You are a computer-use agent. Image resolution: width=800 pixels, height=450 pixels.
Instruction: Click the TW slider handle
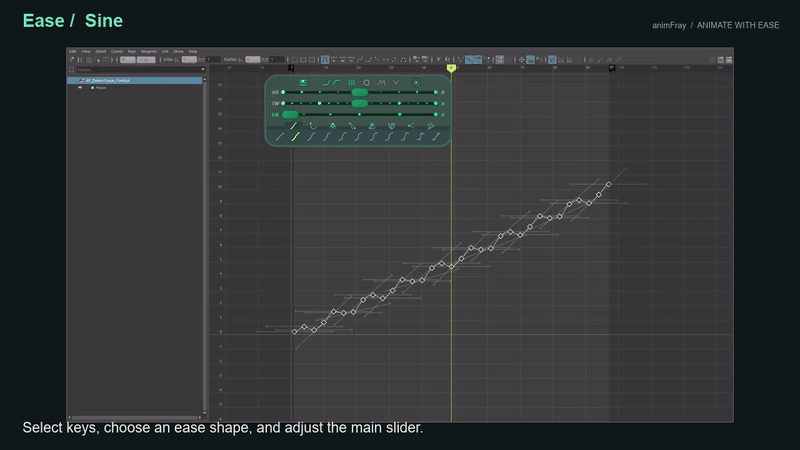[x=360, y=104]
